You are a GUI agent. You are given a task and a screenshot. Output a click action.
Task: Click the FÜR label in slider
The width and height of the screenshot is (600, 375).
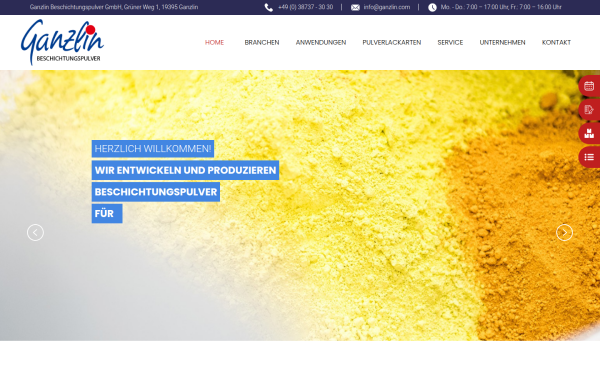(107, 214)
